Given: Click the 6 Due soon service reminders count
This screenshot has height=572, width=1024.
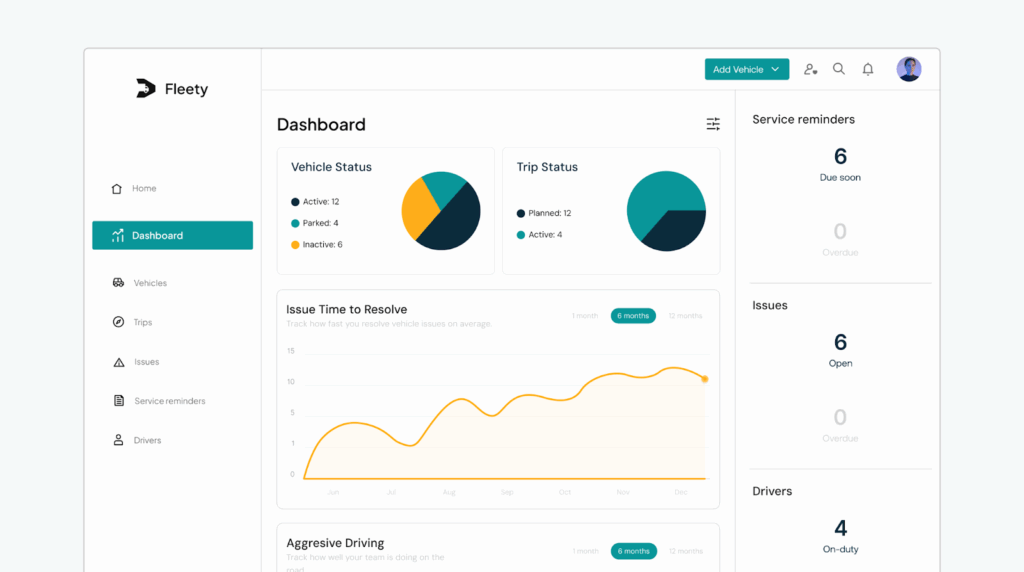Looking at the screenshot, I should coord(840,157).
